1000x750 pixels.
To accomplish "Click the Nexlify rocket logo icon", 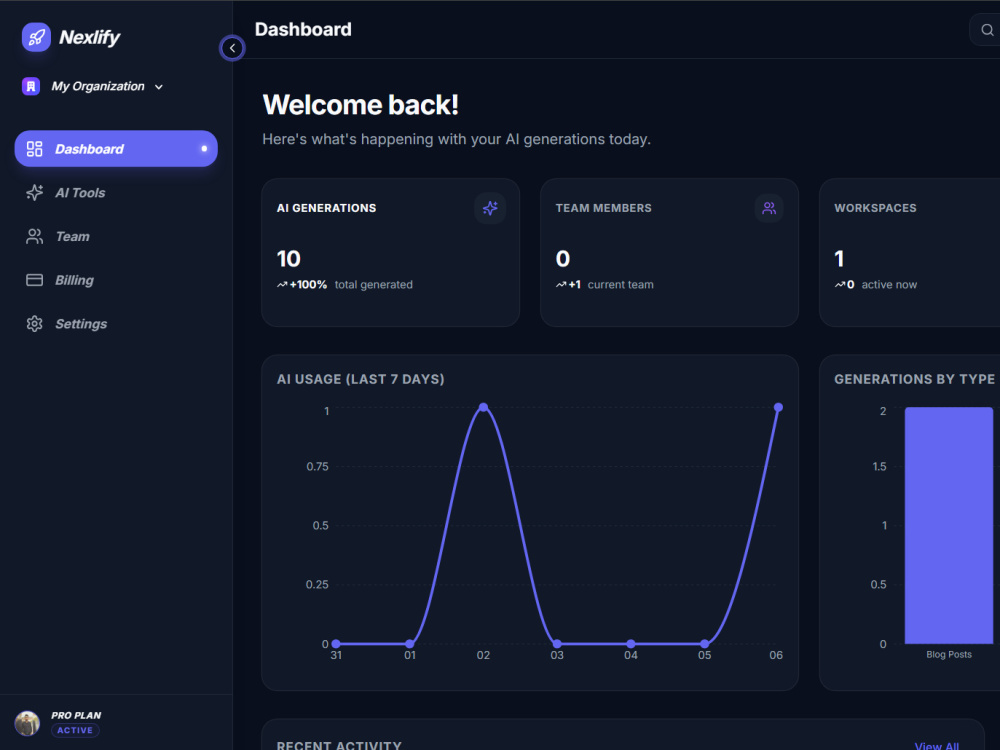I will [36, 37].
